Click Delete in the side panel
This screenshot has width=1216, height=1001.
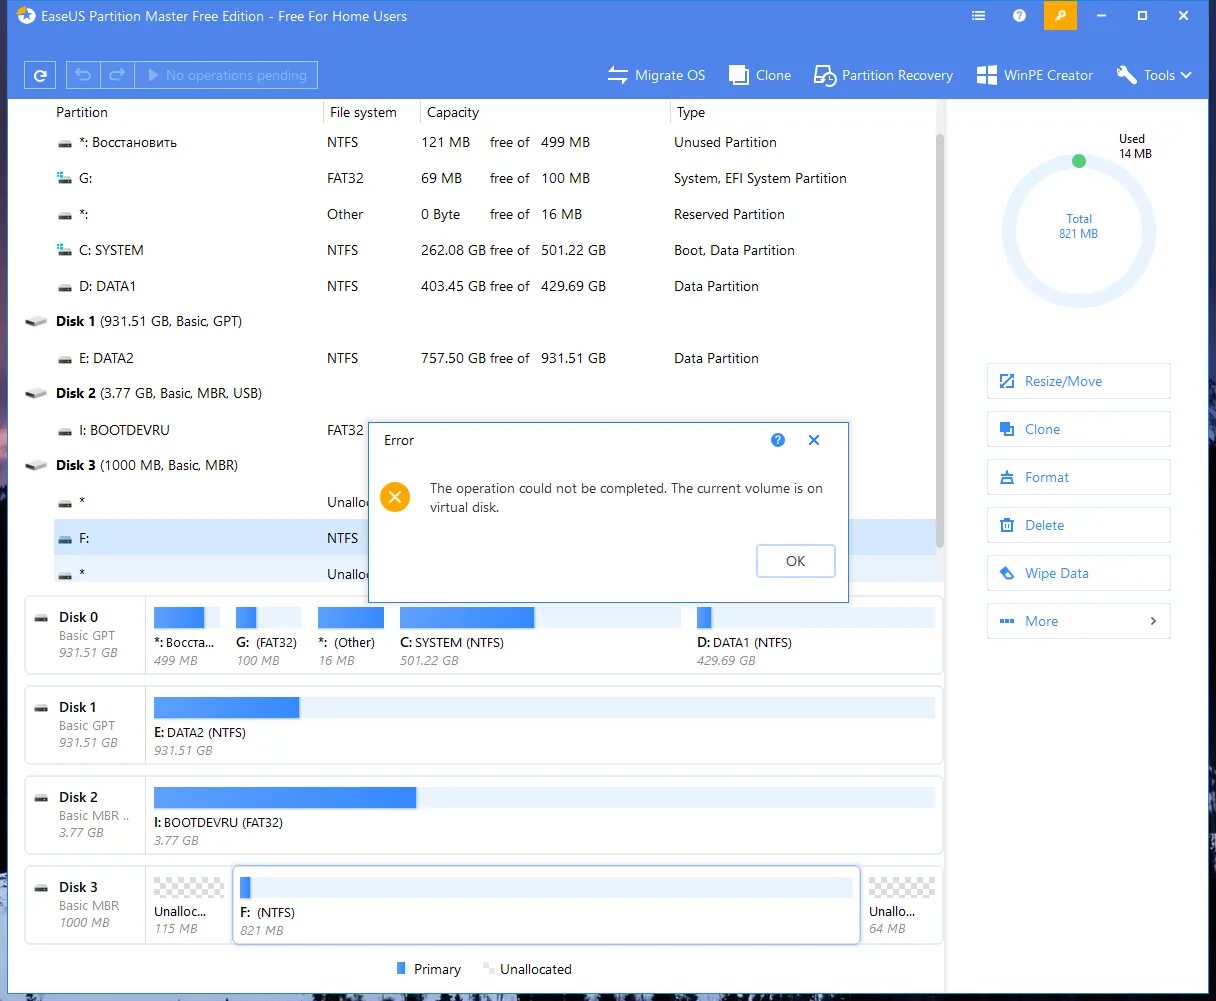1078,525
